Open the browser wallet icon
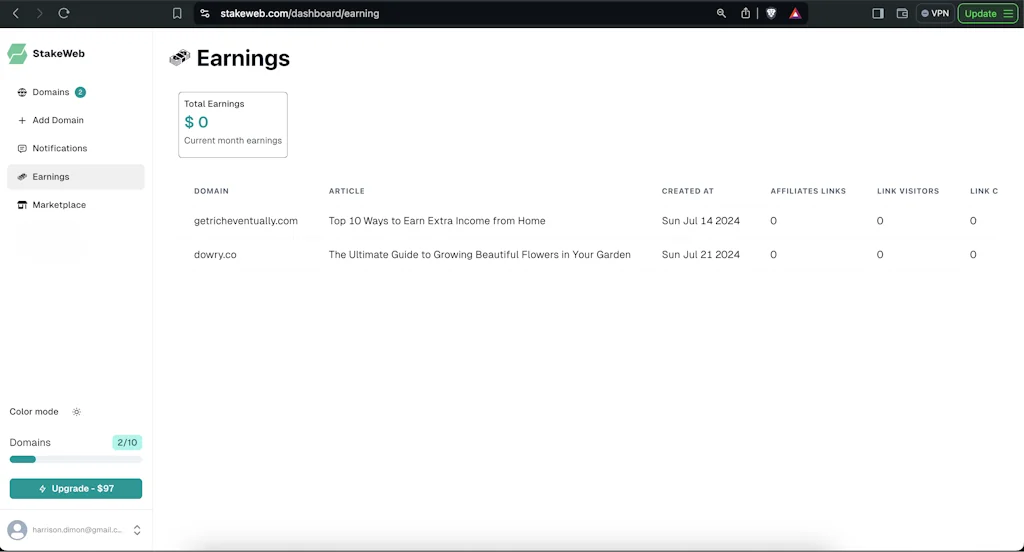The image size is (1024, 552). pyautogui.click(x=902, y=13)
